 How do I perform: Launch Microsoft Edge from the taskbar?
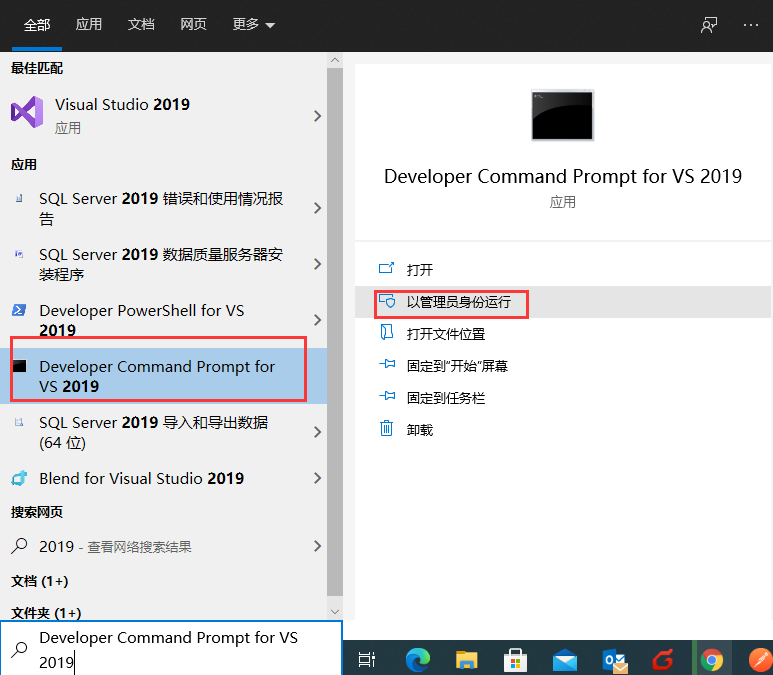[418, 660]
